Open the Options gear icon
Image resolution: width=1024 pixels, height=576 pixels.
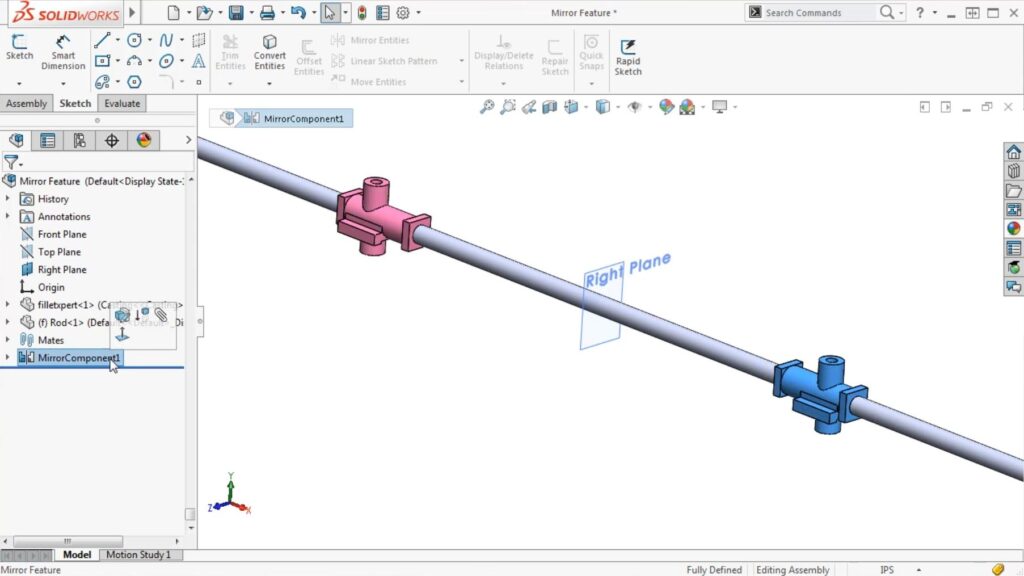coord(403,12)
